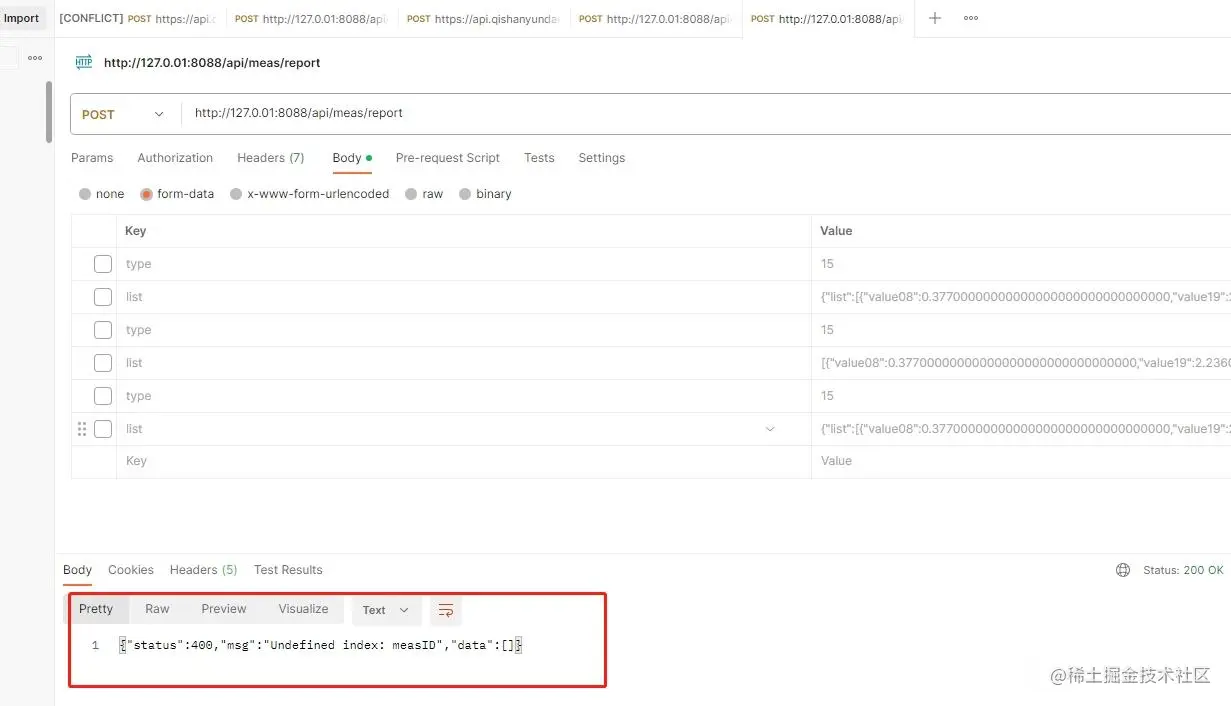Select the none body type
Screen dimensions: 1231x706
coord(102,194)
